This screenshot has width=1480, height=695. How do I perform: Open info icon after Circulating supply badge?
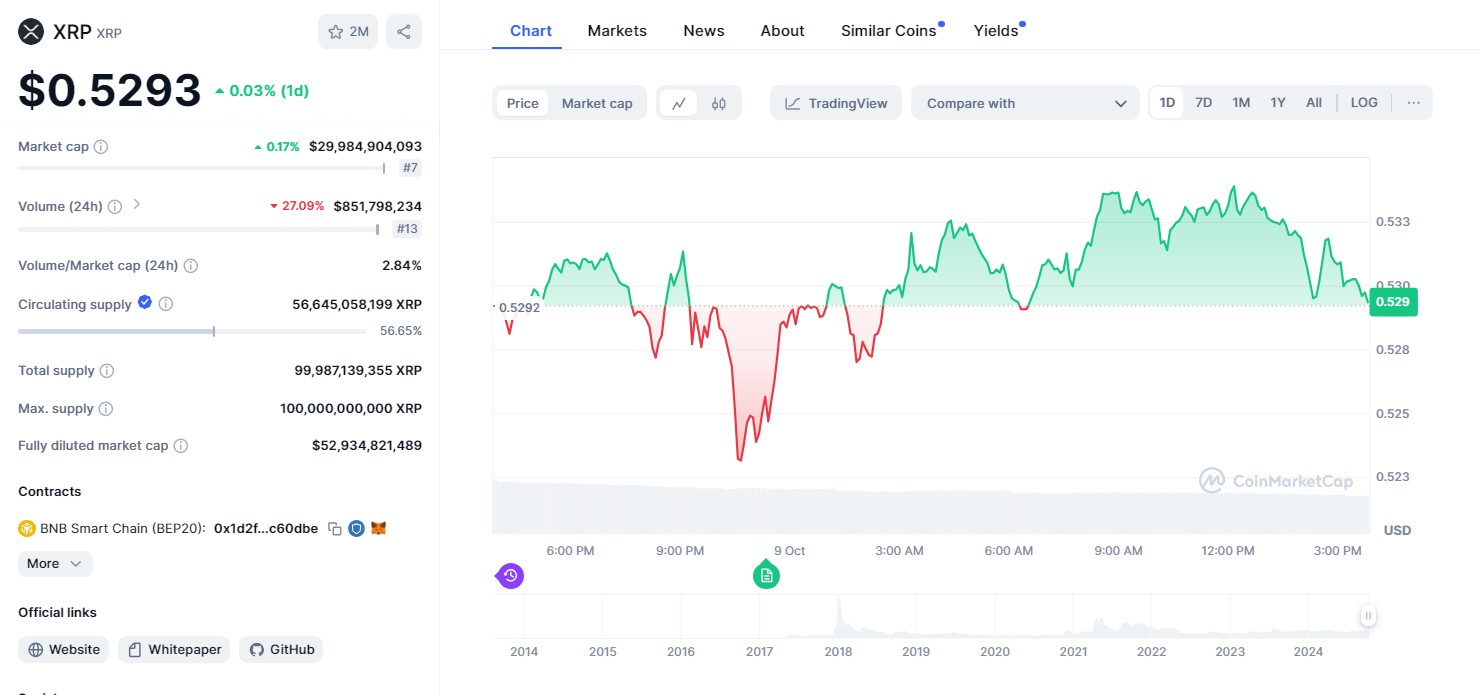point(166,304)
